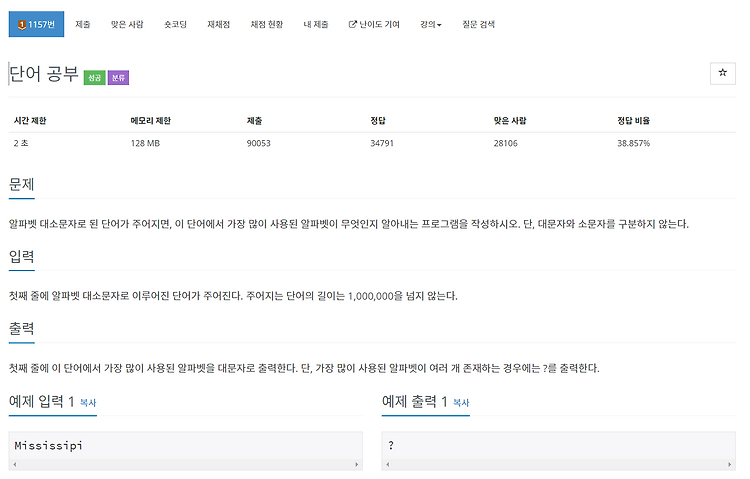Viewport: 750px width, 479px height.
Task: Click the 128 MB memory limit value
Action: click(145, 143)
